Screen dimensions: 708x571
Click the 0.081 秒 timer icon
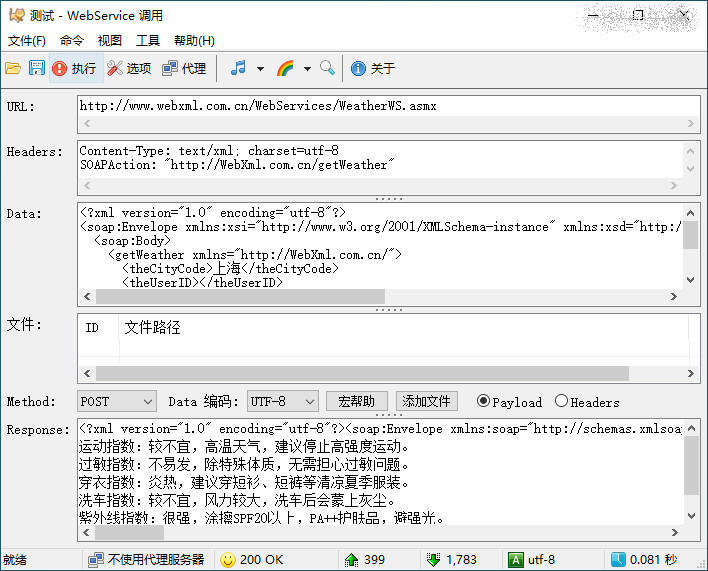618,560
